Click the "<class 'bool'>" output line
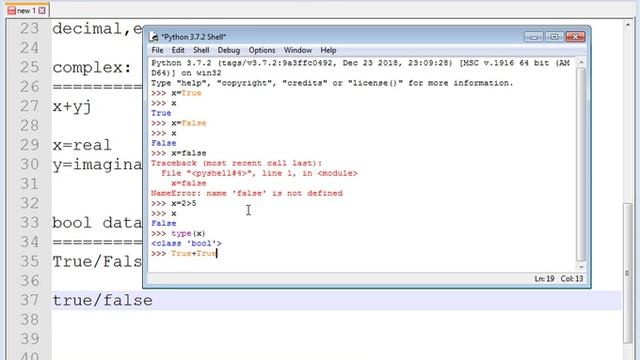Image resolution: width=640 pixels, height=360 pixels. tap(186, 243)
